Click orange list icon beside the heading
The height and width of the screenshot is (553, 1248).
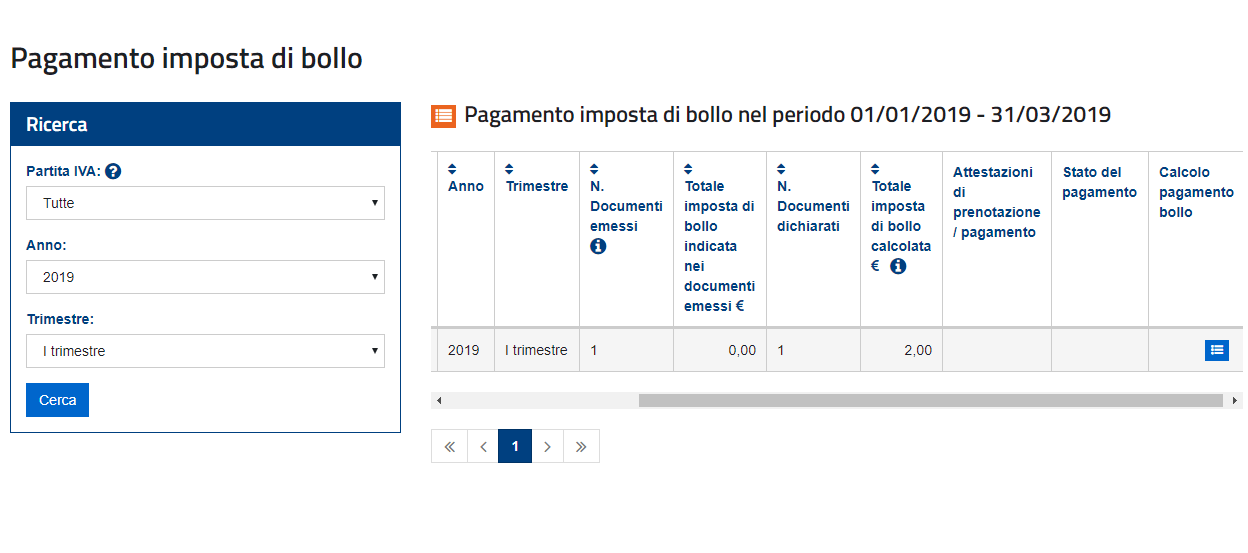click(443, 116)
